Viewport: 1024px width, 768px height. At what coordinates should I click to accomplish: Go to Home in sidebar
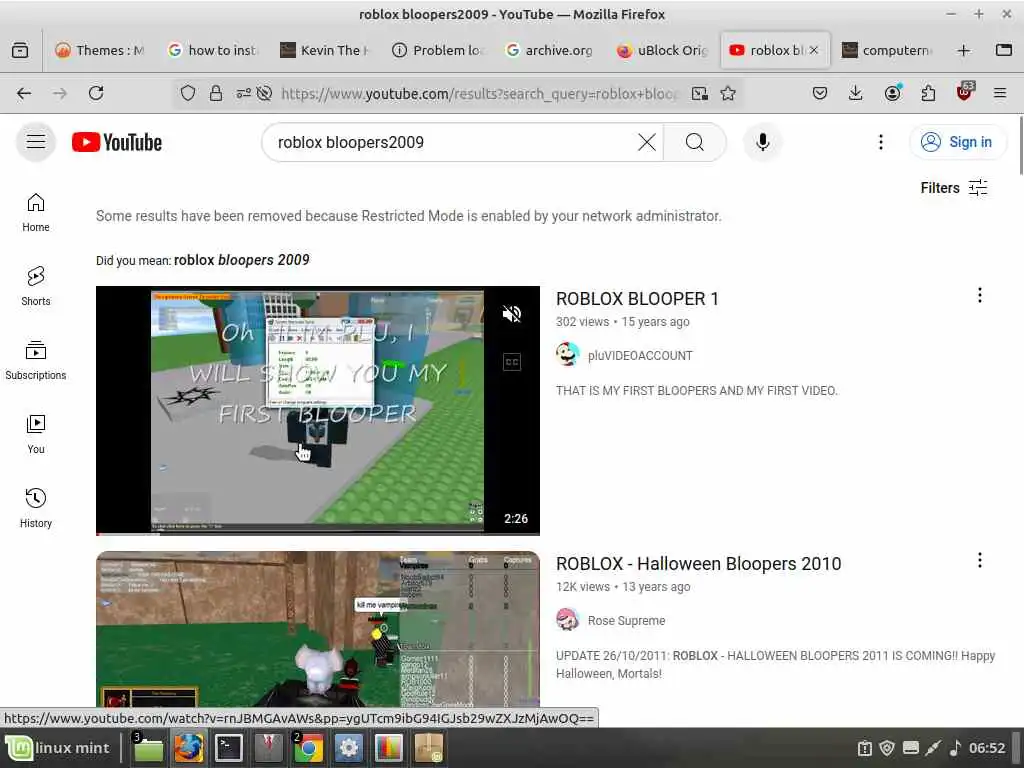point(36,213)
